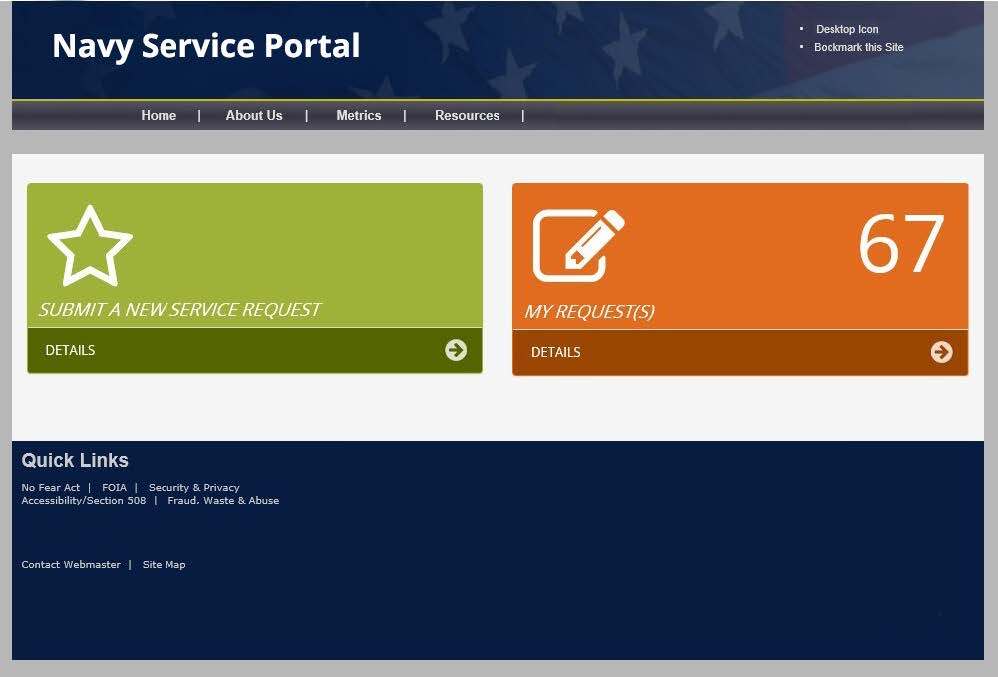The height and width of the screenshot is (677, 998).
Task: Click Submit a New Service Request title
Action: tap(180, 310)
